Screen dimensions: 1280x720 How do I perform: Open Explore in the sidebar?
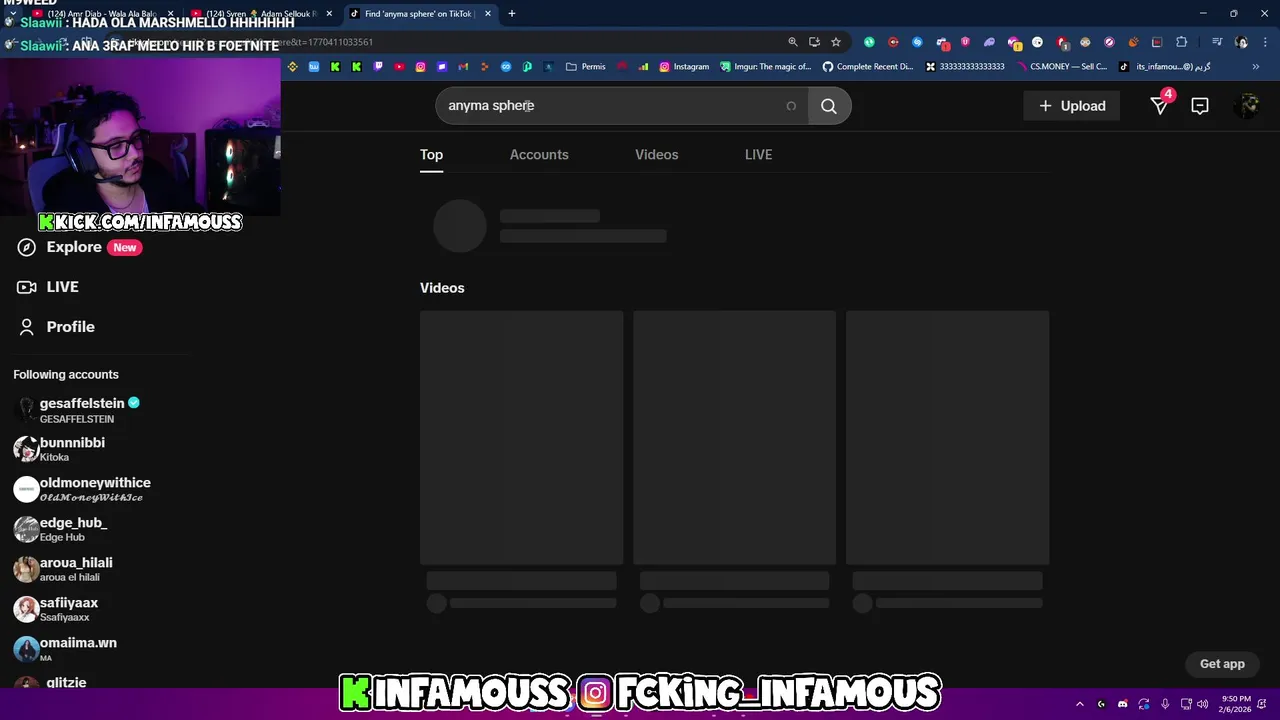79,247
